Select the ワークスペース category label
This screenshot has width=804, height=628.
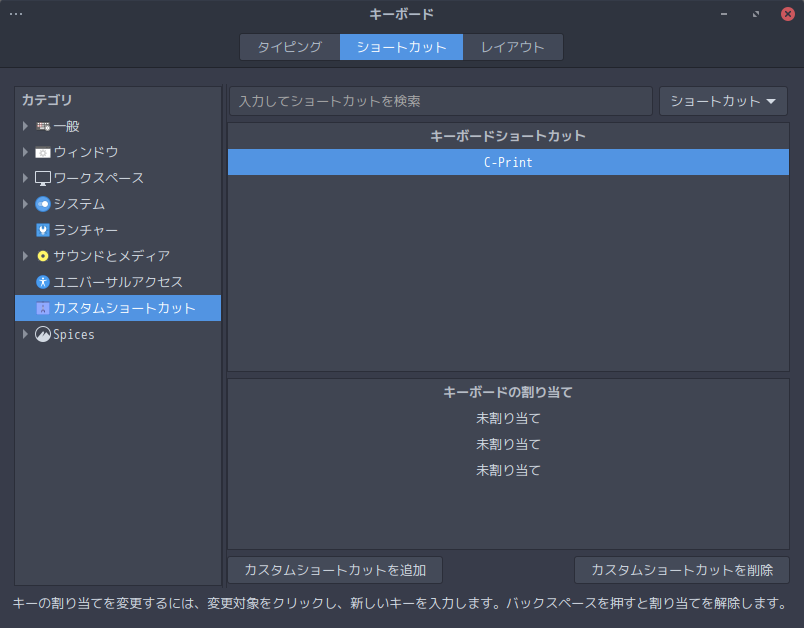[x=99, y=178]
